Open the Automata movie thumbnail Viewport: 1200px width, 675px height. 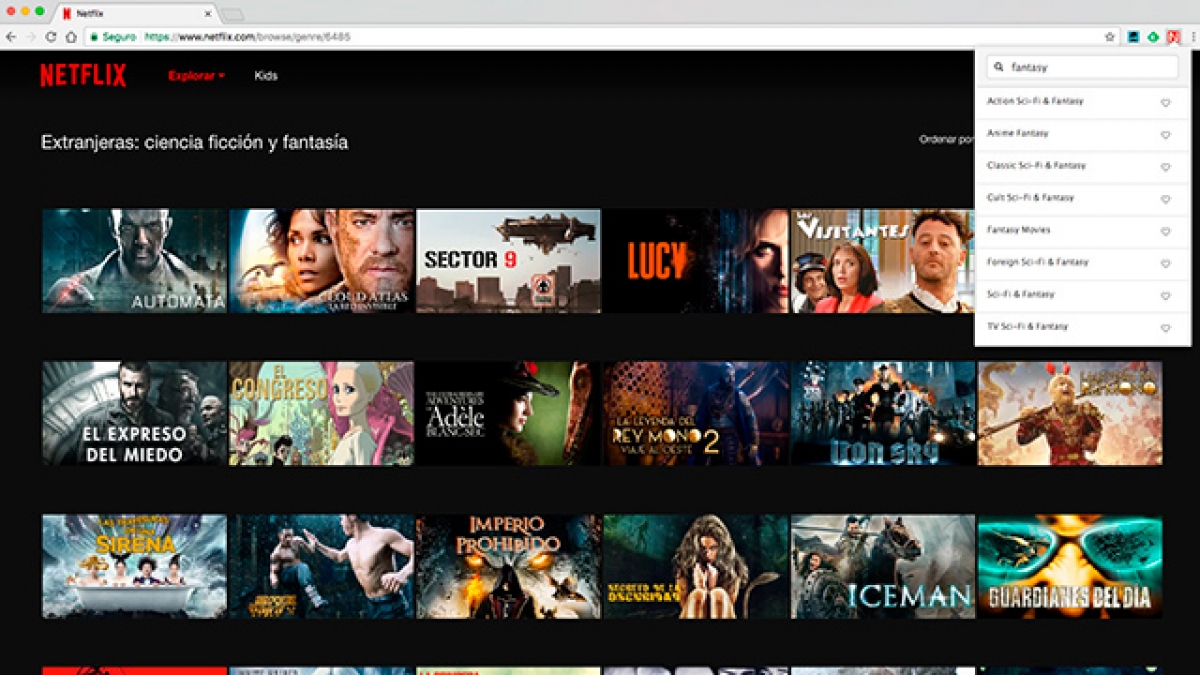coord(135,261)
